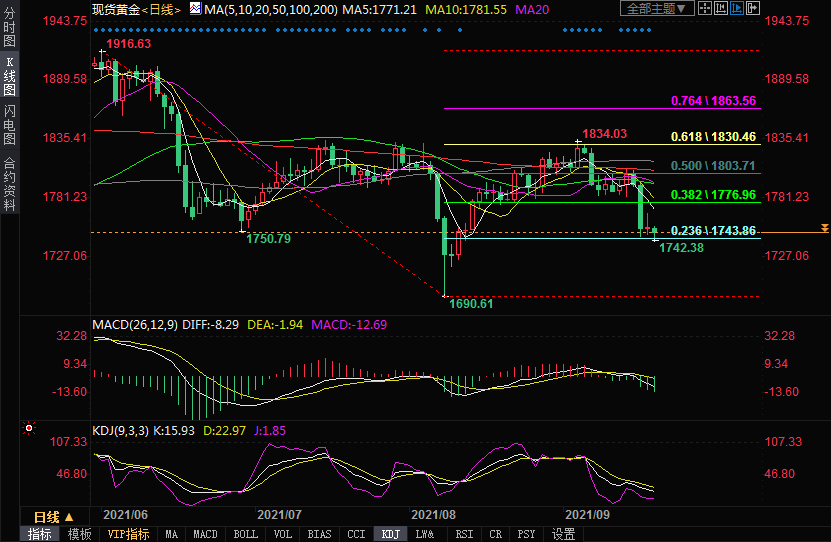
Task: Open 设置 in the bottom indicator bar
Action: 563,534
